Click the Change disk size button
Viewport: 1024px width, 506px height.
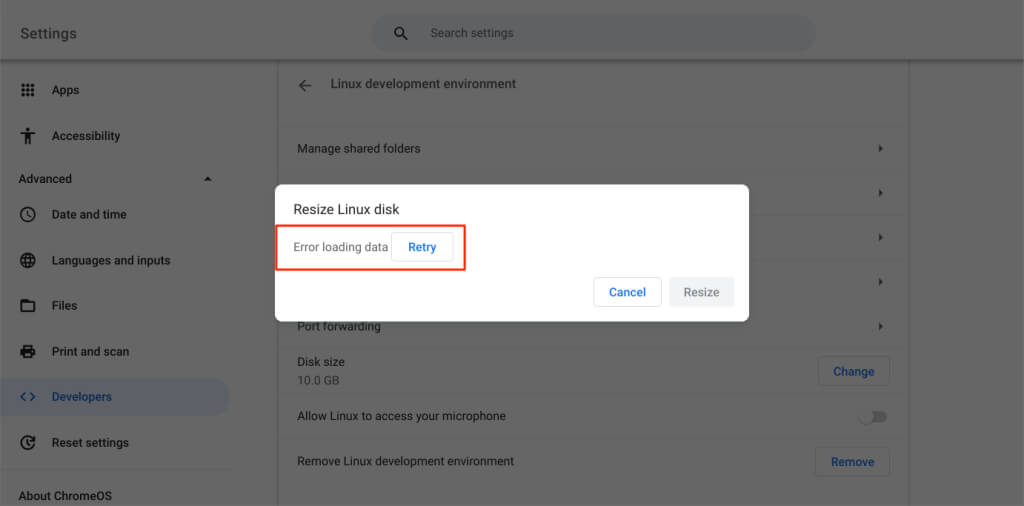[853, 371]
